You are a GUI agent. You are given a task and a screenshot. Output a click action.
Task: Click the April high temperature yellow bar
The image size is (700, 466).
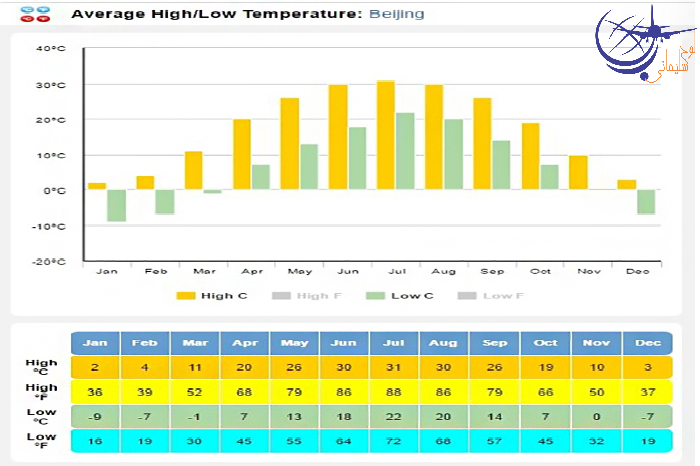pyautogui.click(x=242, y=155)
